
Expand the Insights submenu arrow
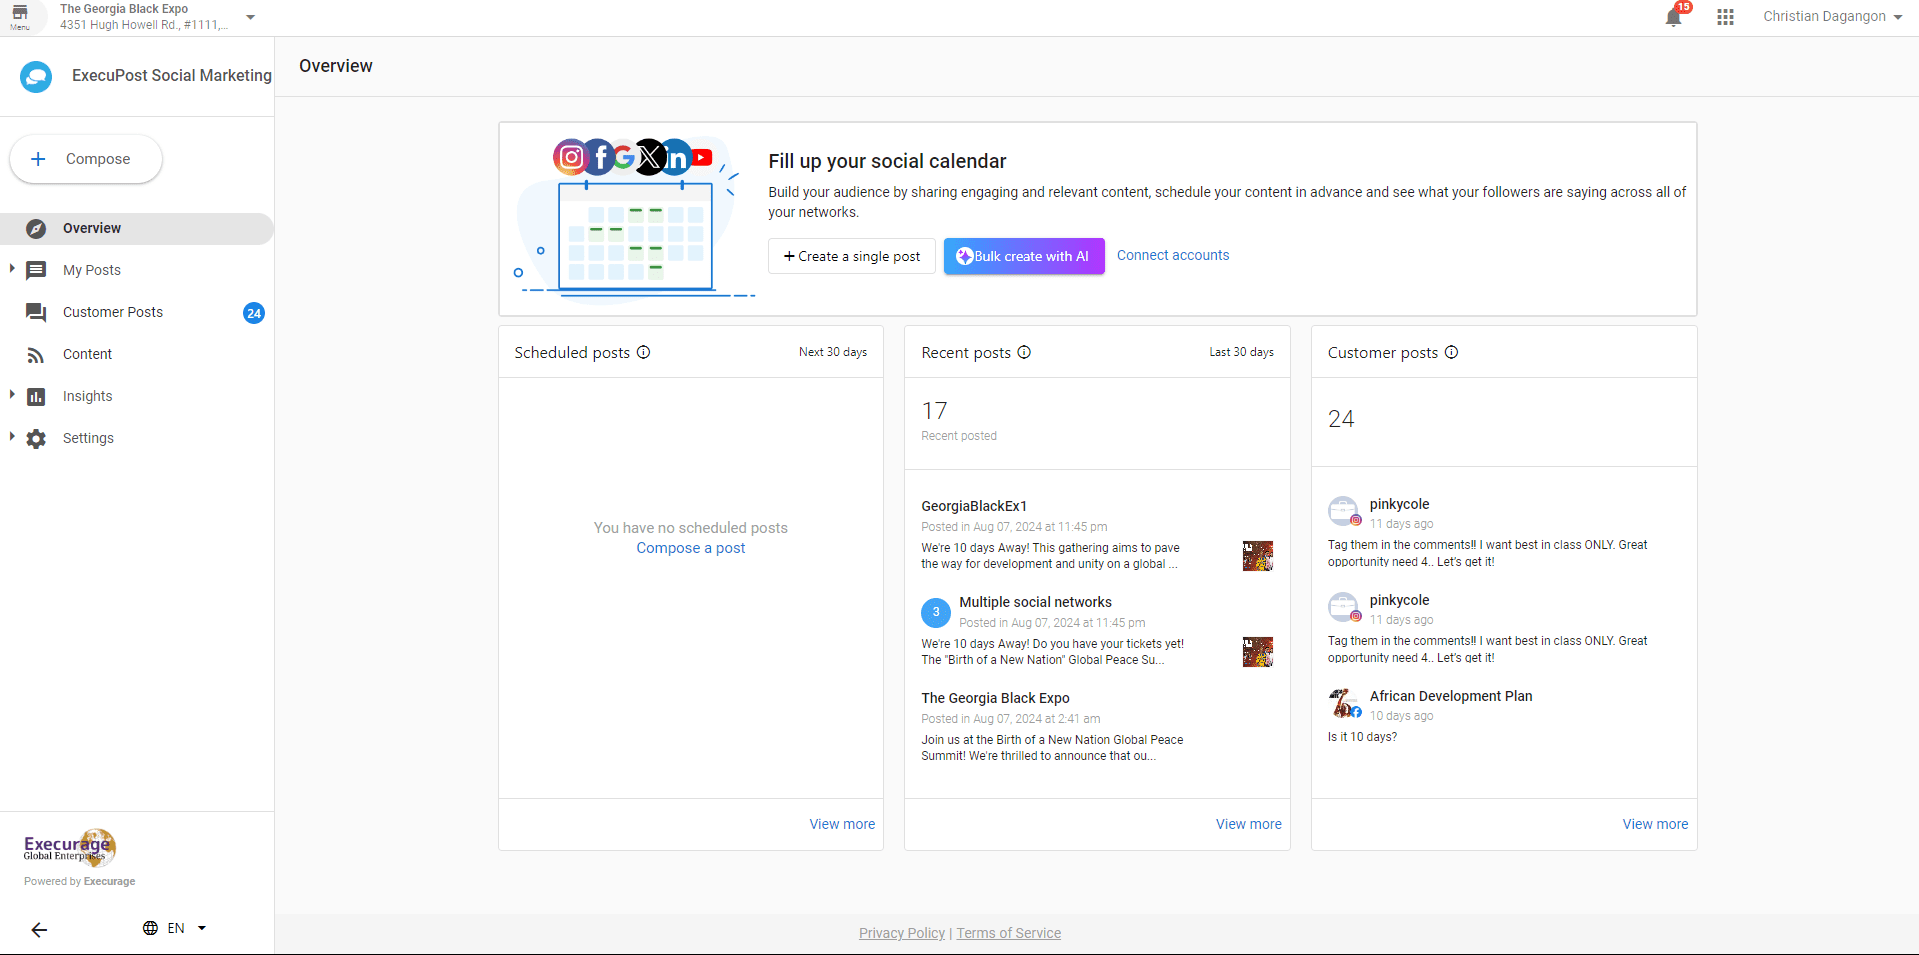pos(12,395)
